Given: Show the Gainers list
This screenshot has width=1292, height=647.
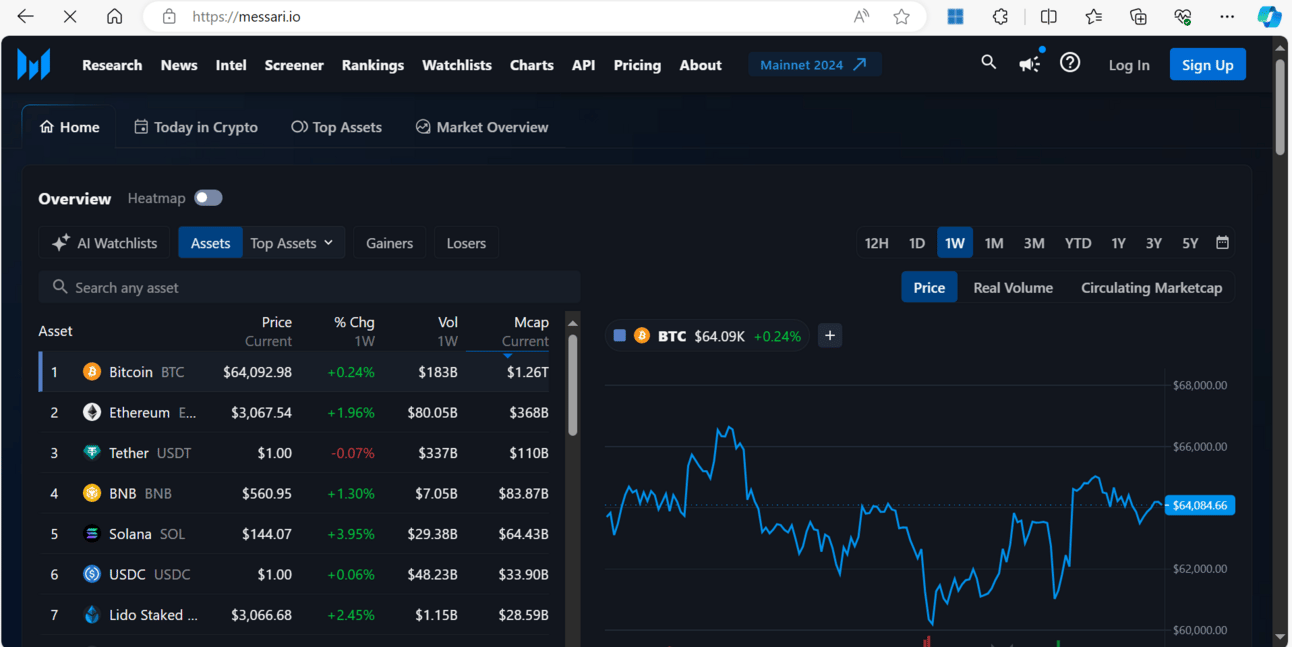Looking at the screenshot, I should point(389,243).
